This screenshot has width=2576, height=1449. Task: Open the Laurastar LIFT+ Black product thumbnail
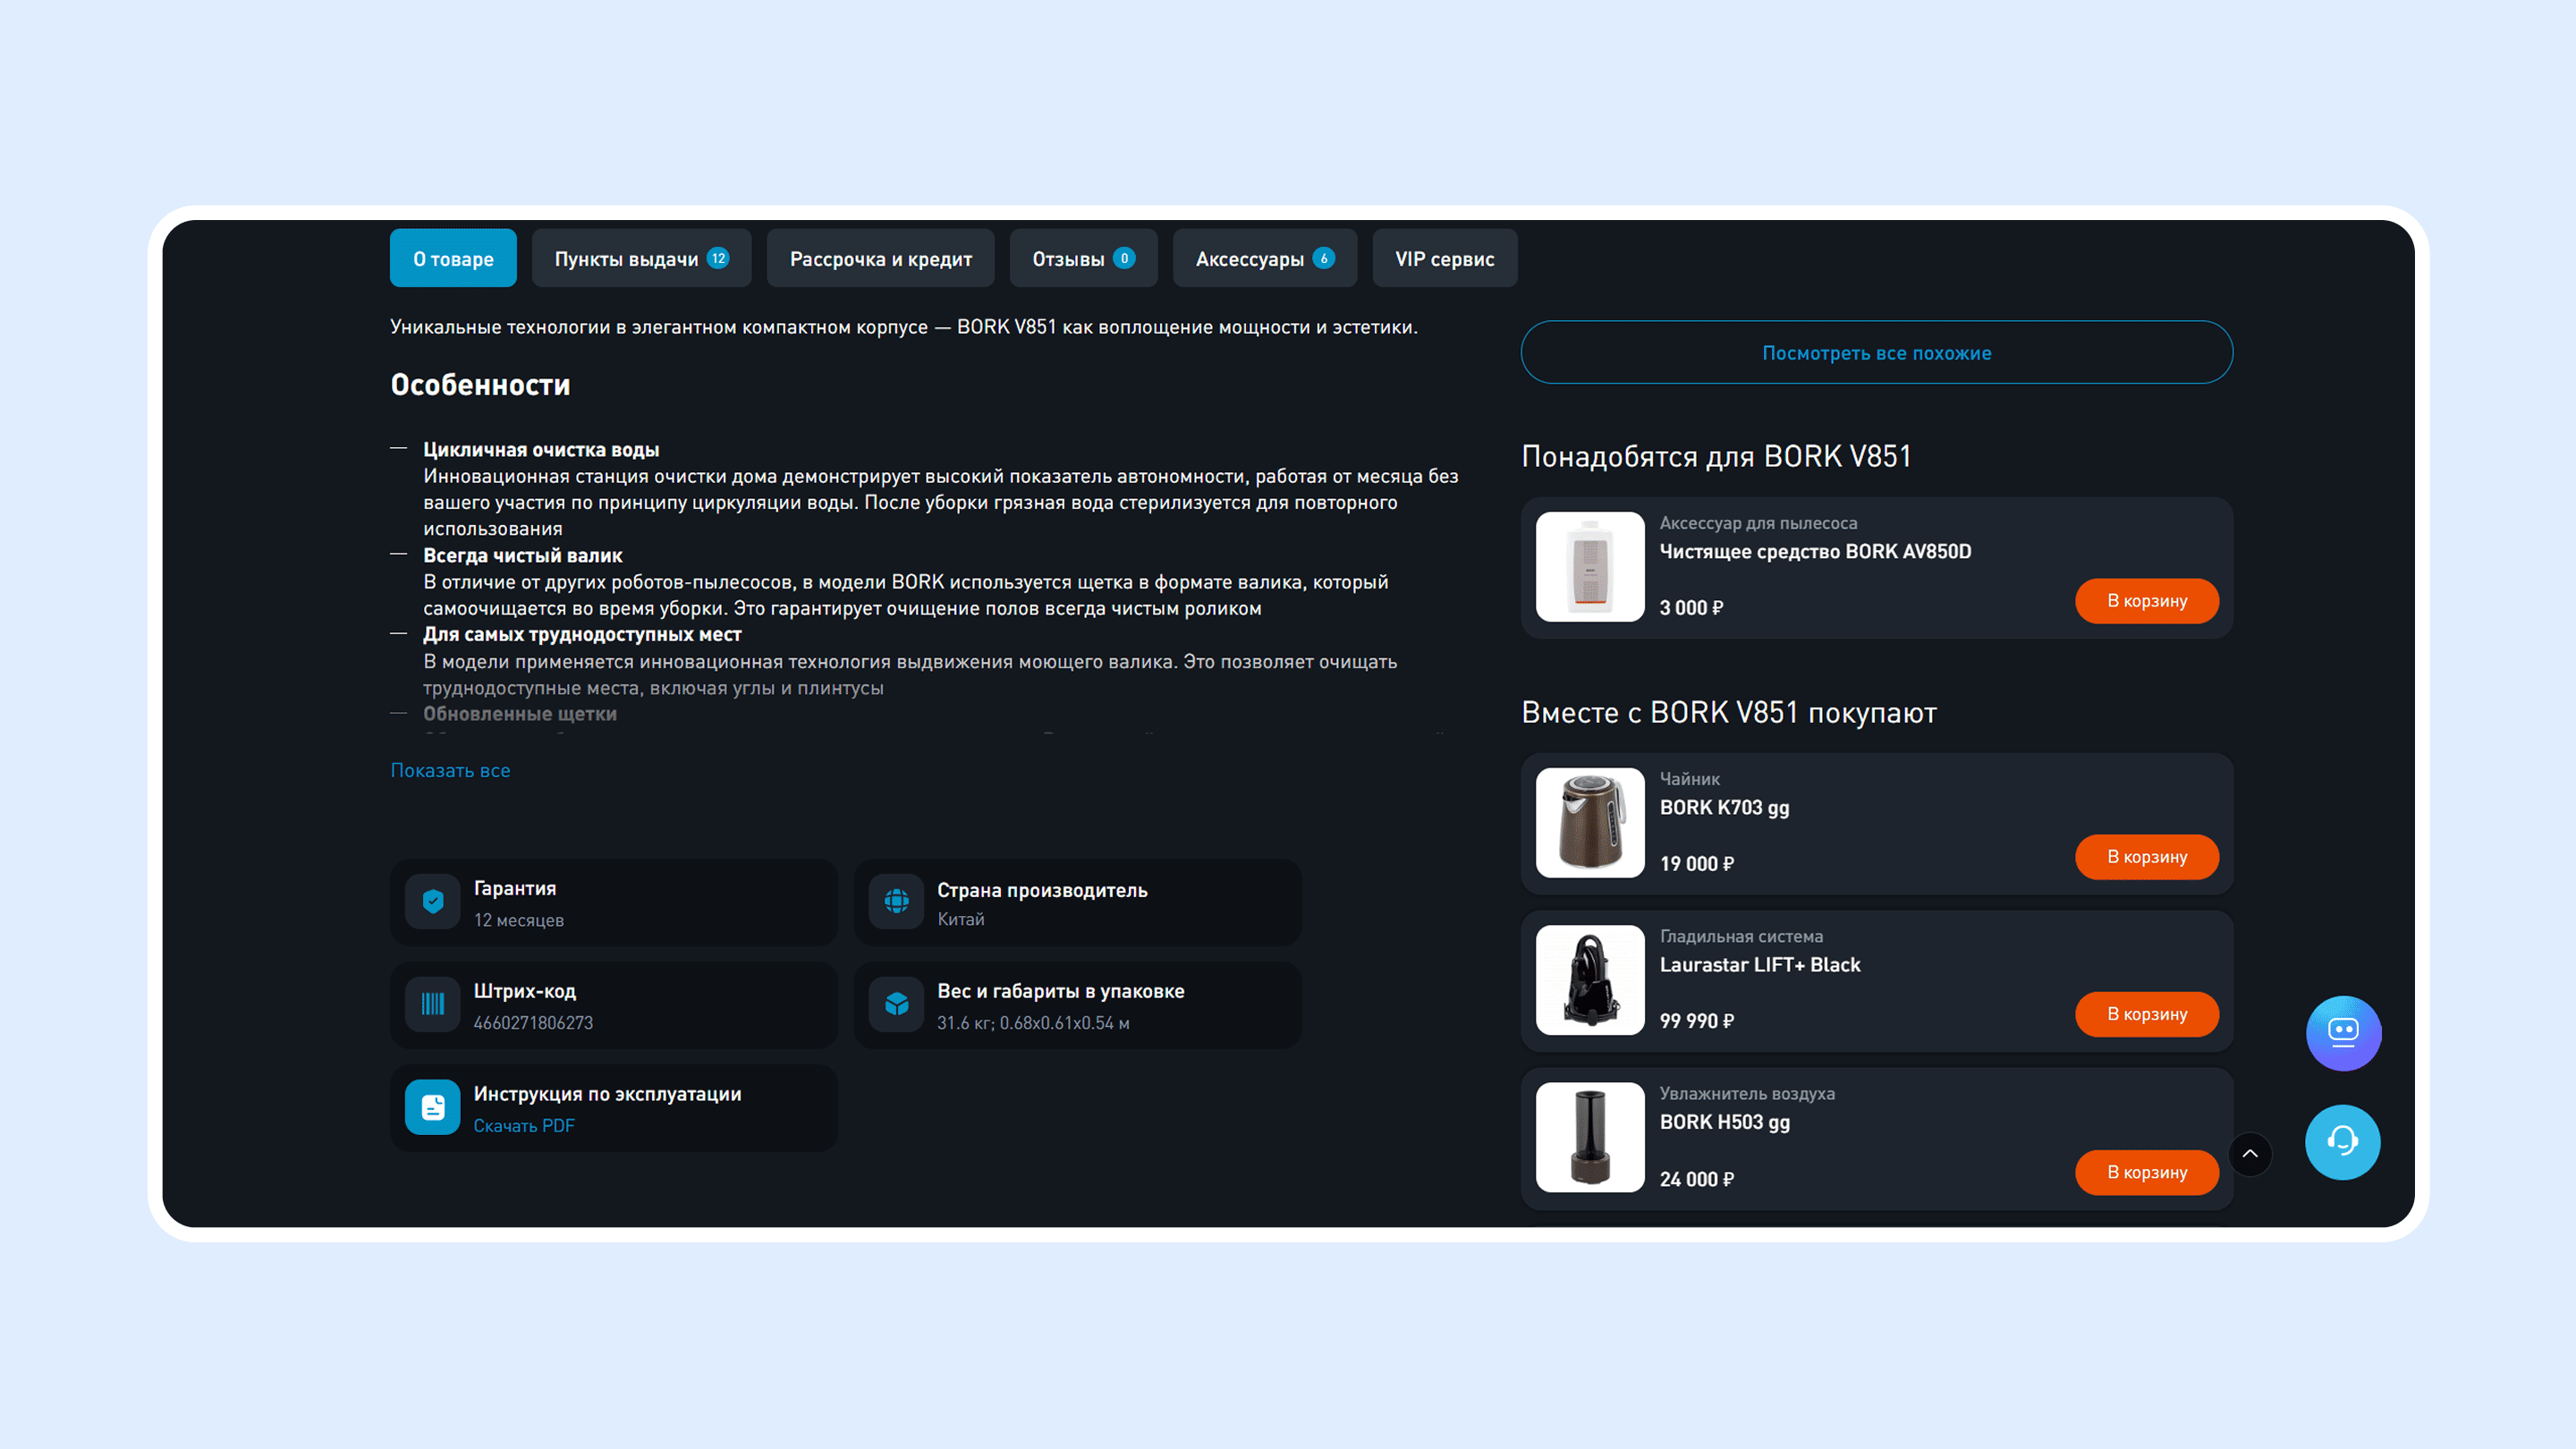[x=1589, y=980]
